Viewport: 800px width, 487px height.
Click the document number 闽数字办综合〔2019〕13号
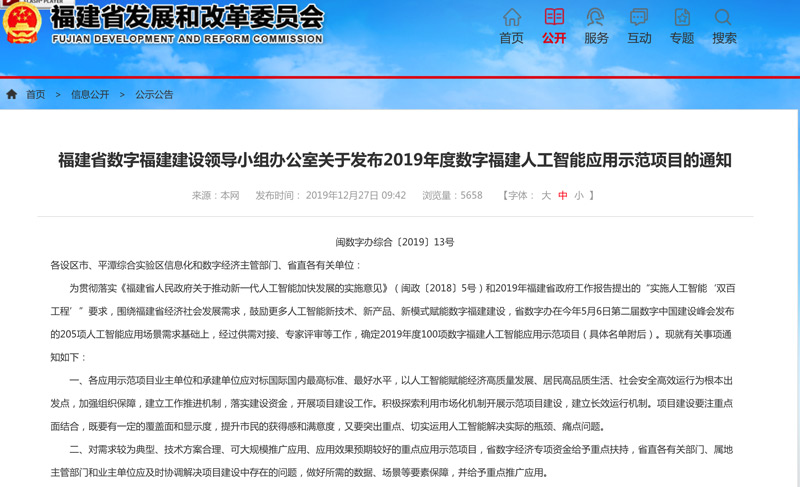(395, 242)
